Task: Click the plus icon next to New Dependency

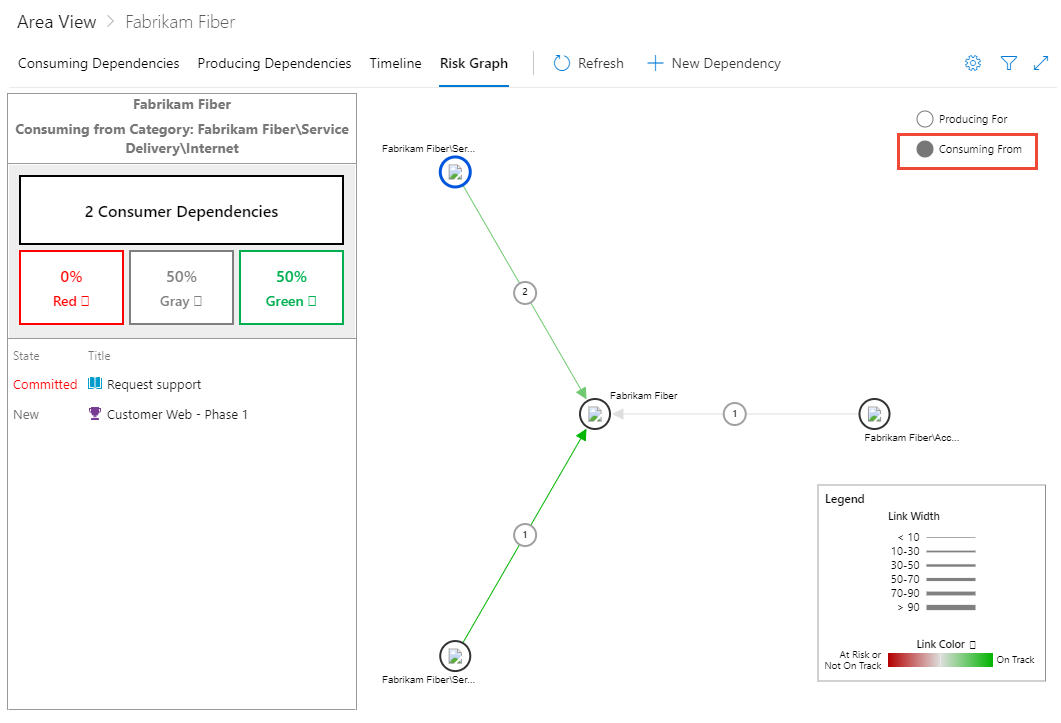Action: [x=655, y=63]
